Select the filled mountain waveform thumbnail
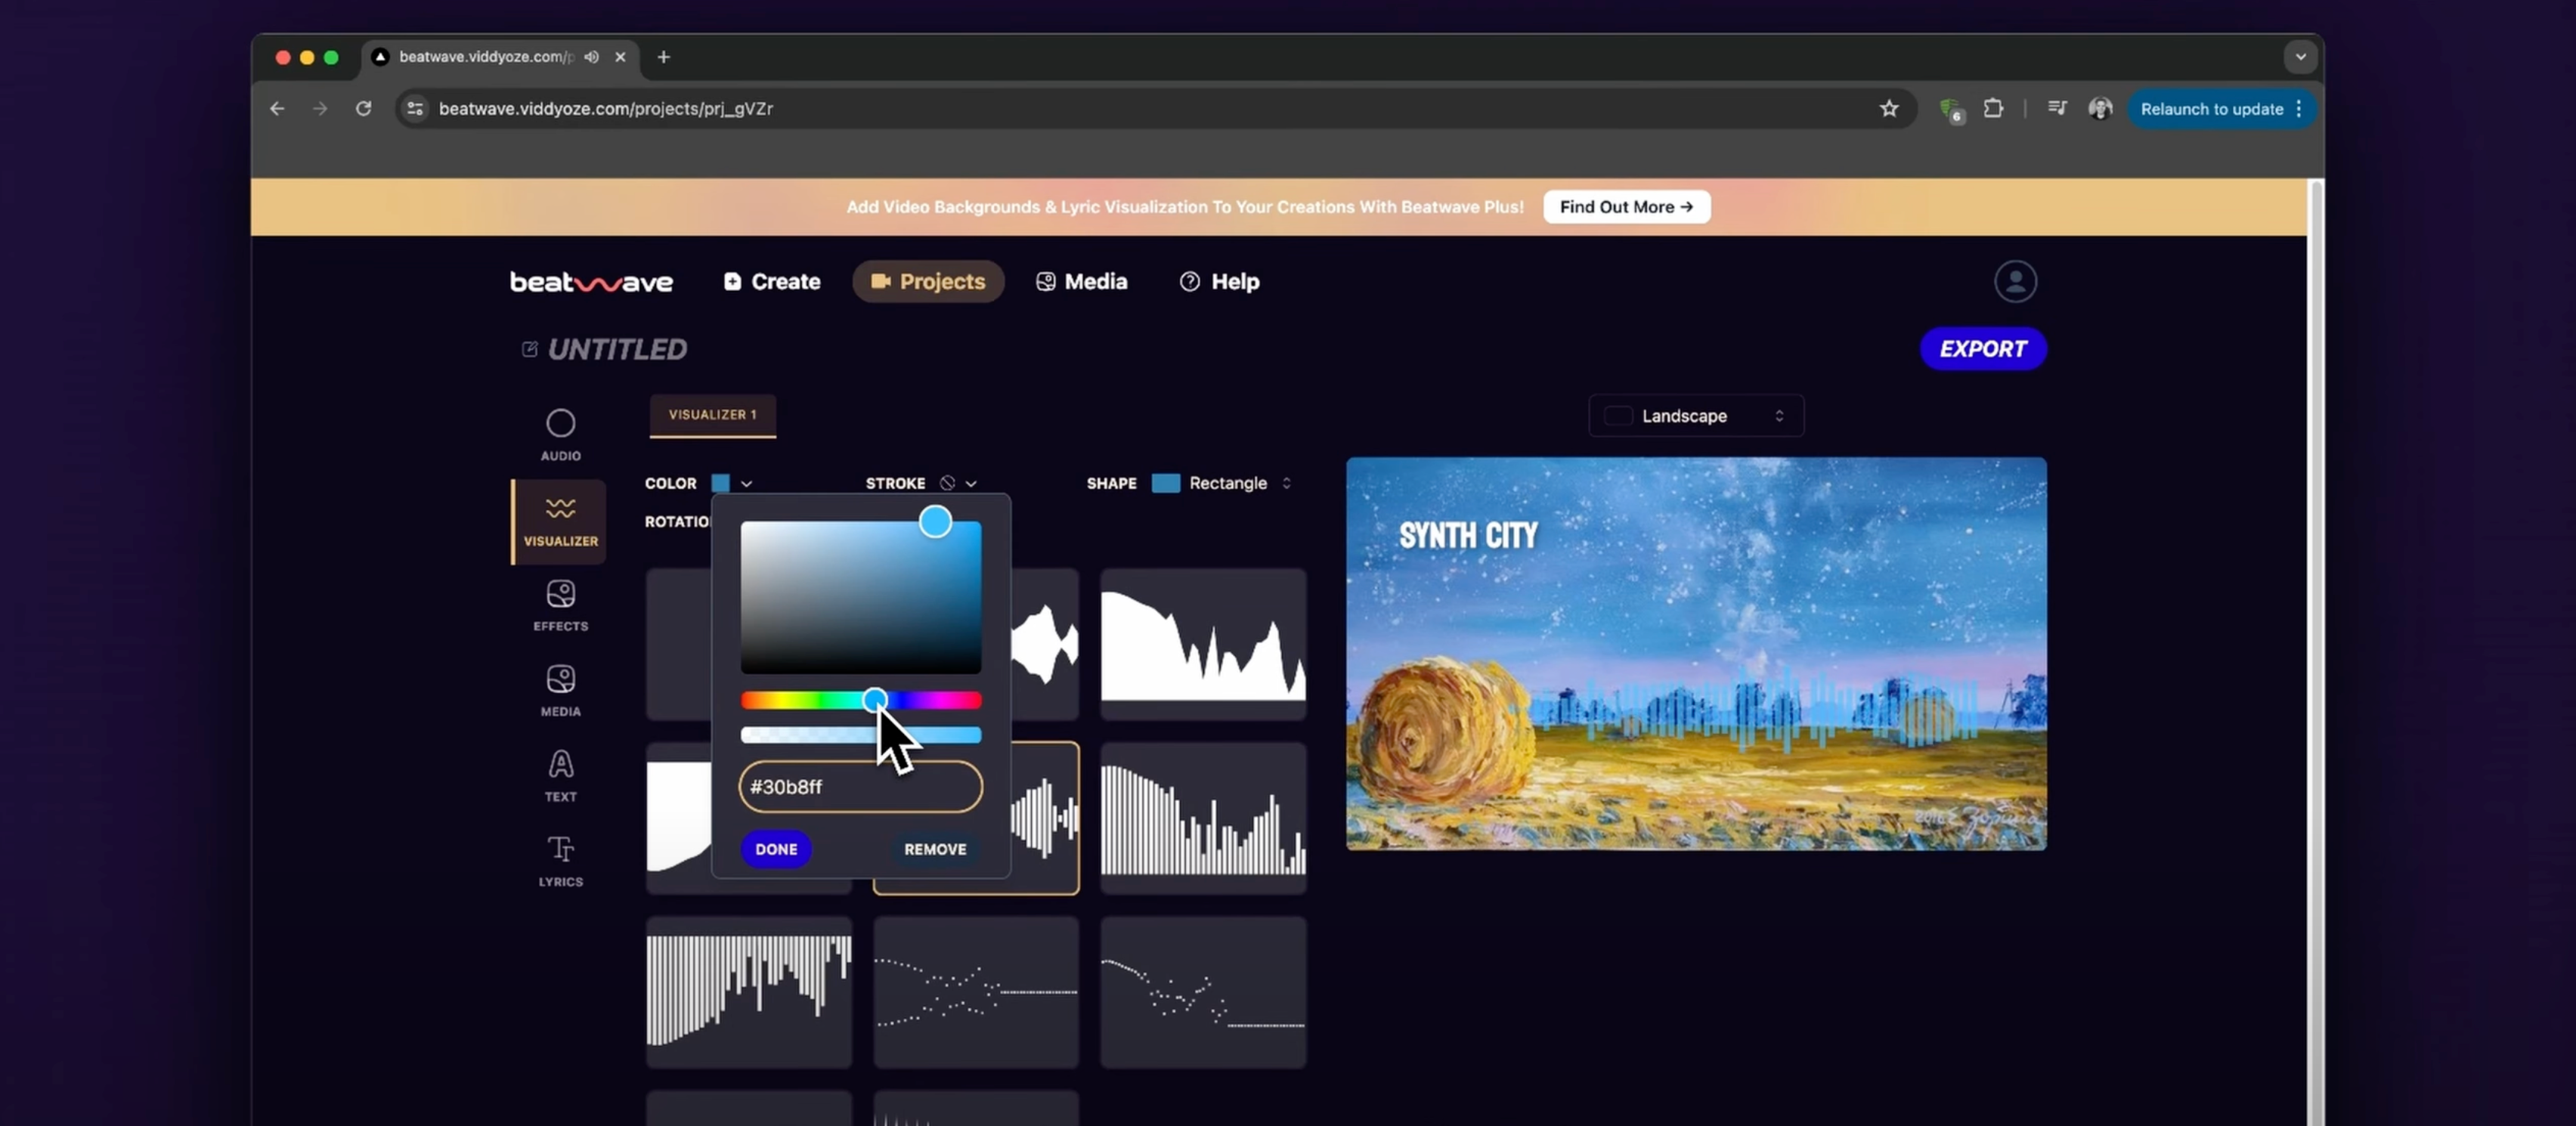 1202,645
